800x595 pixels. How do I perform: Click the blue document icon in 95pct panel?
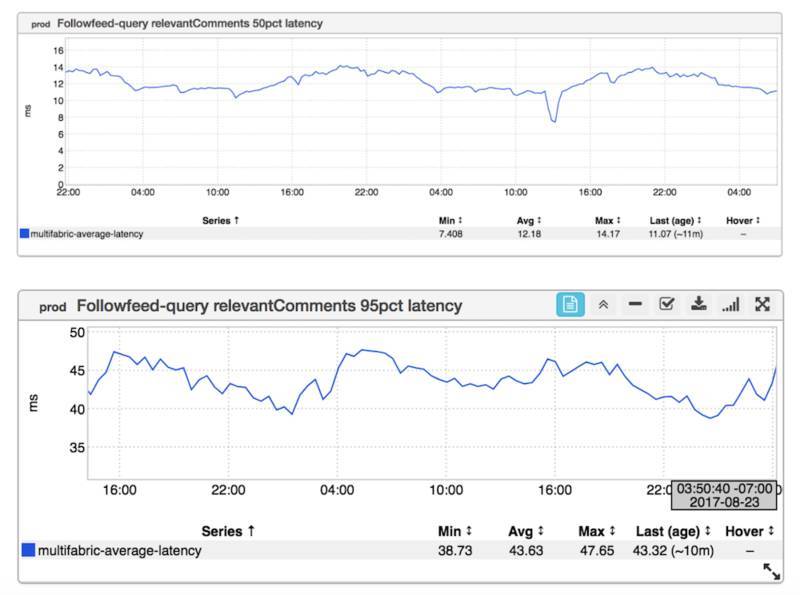tap(570, 305)
